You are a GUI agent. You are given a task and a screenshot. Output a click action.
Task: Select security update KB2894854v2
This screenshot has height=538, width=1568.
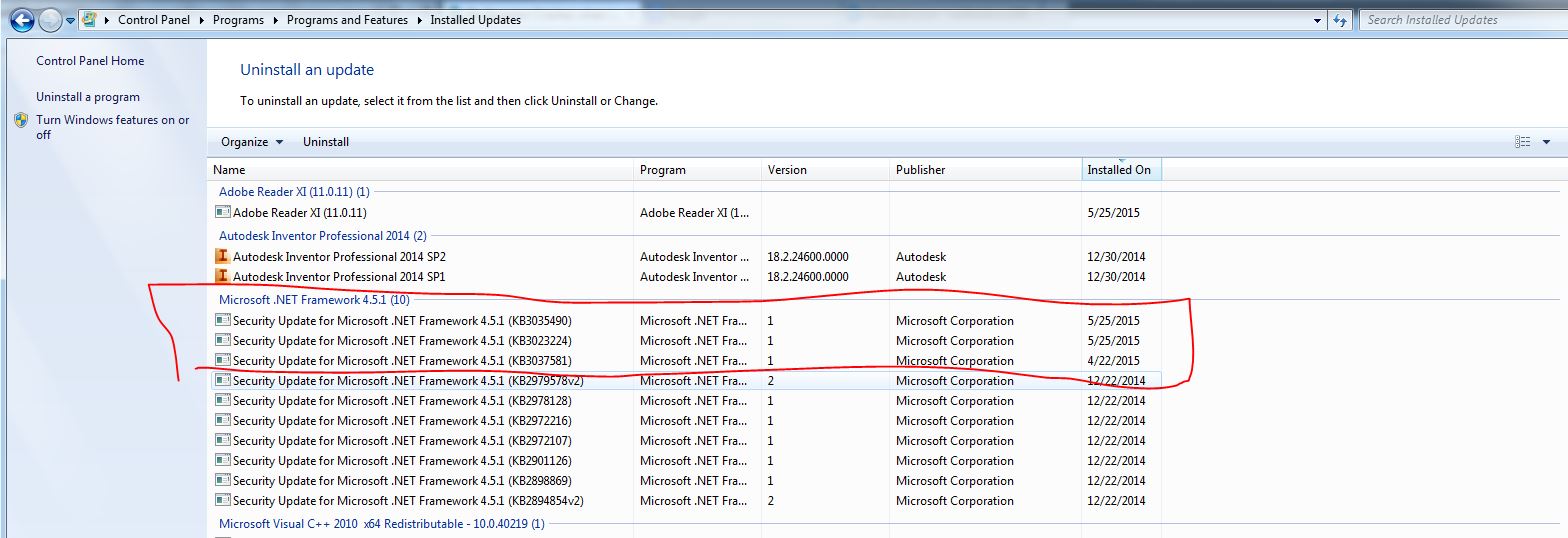[x=687, y=501]
